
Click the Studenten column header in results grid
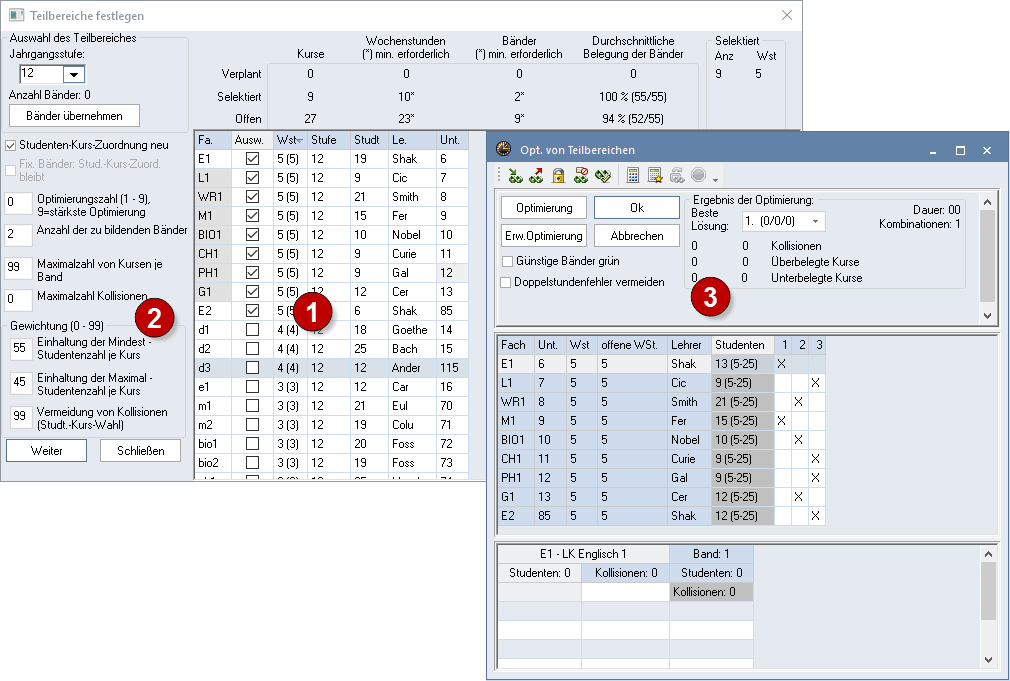point(742,345)
